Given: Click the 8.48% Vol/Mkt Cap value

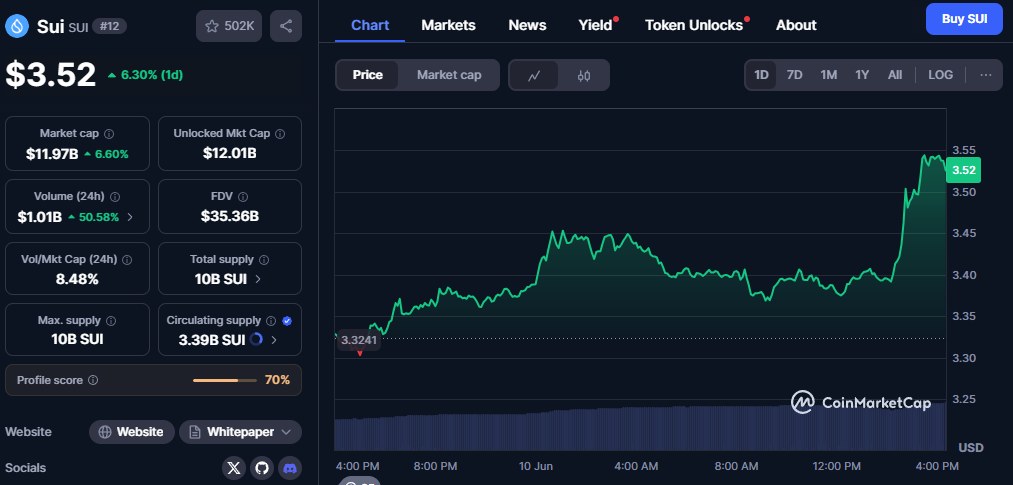Looking at the screenshot, I should pyautogui.click(x=78, y=280).
